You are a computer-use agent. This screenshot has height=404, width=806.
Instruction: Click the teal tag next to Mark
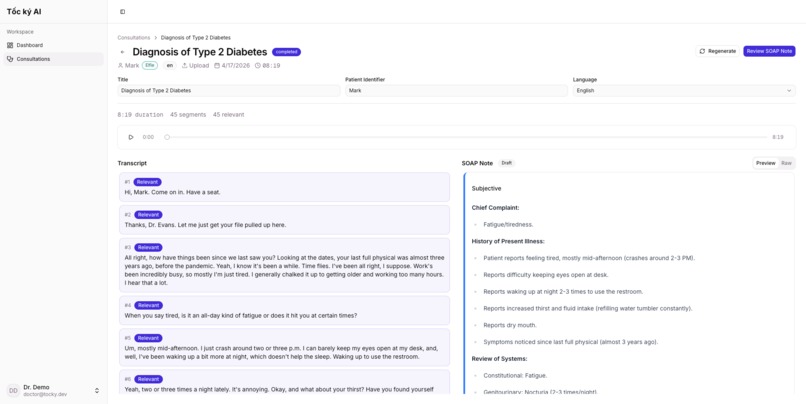click(150, 66)
